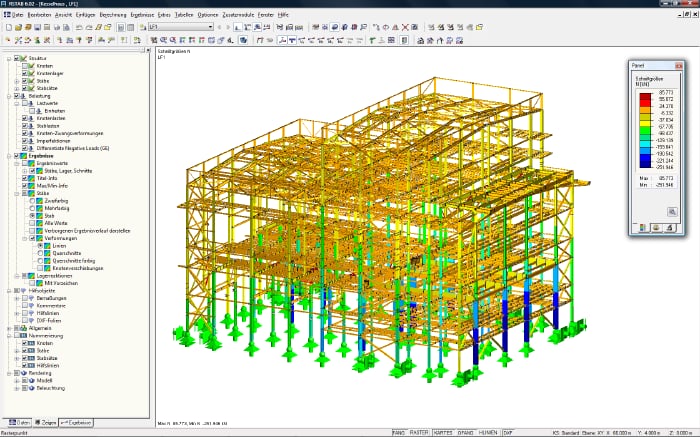
Task: Toggle the Knotenlasten checkbox
Action: click(x=25, y=118)
